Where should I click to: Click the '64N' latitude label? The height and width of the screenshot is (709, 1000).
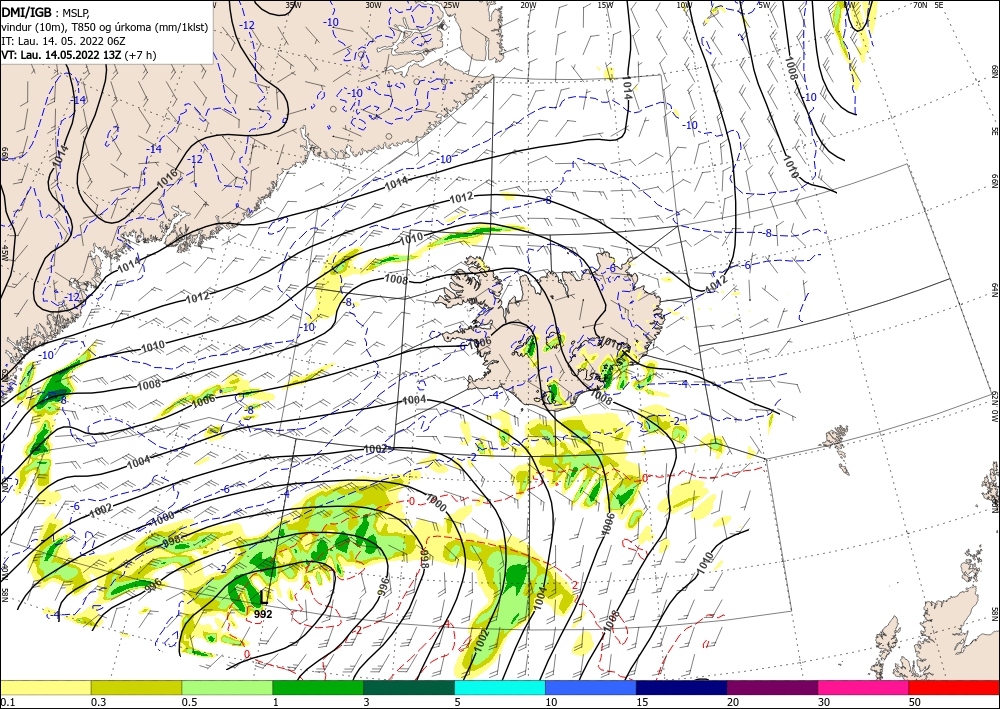[994, 289]
